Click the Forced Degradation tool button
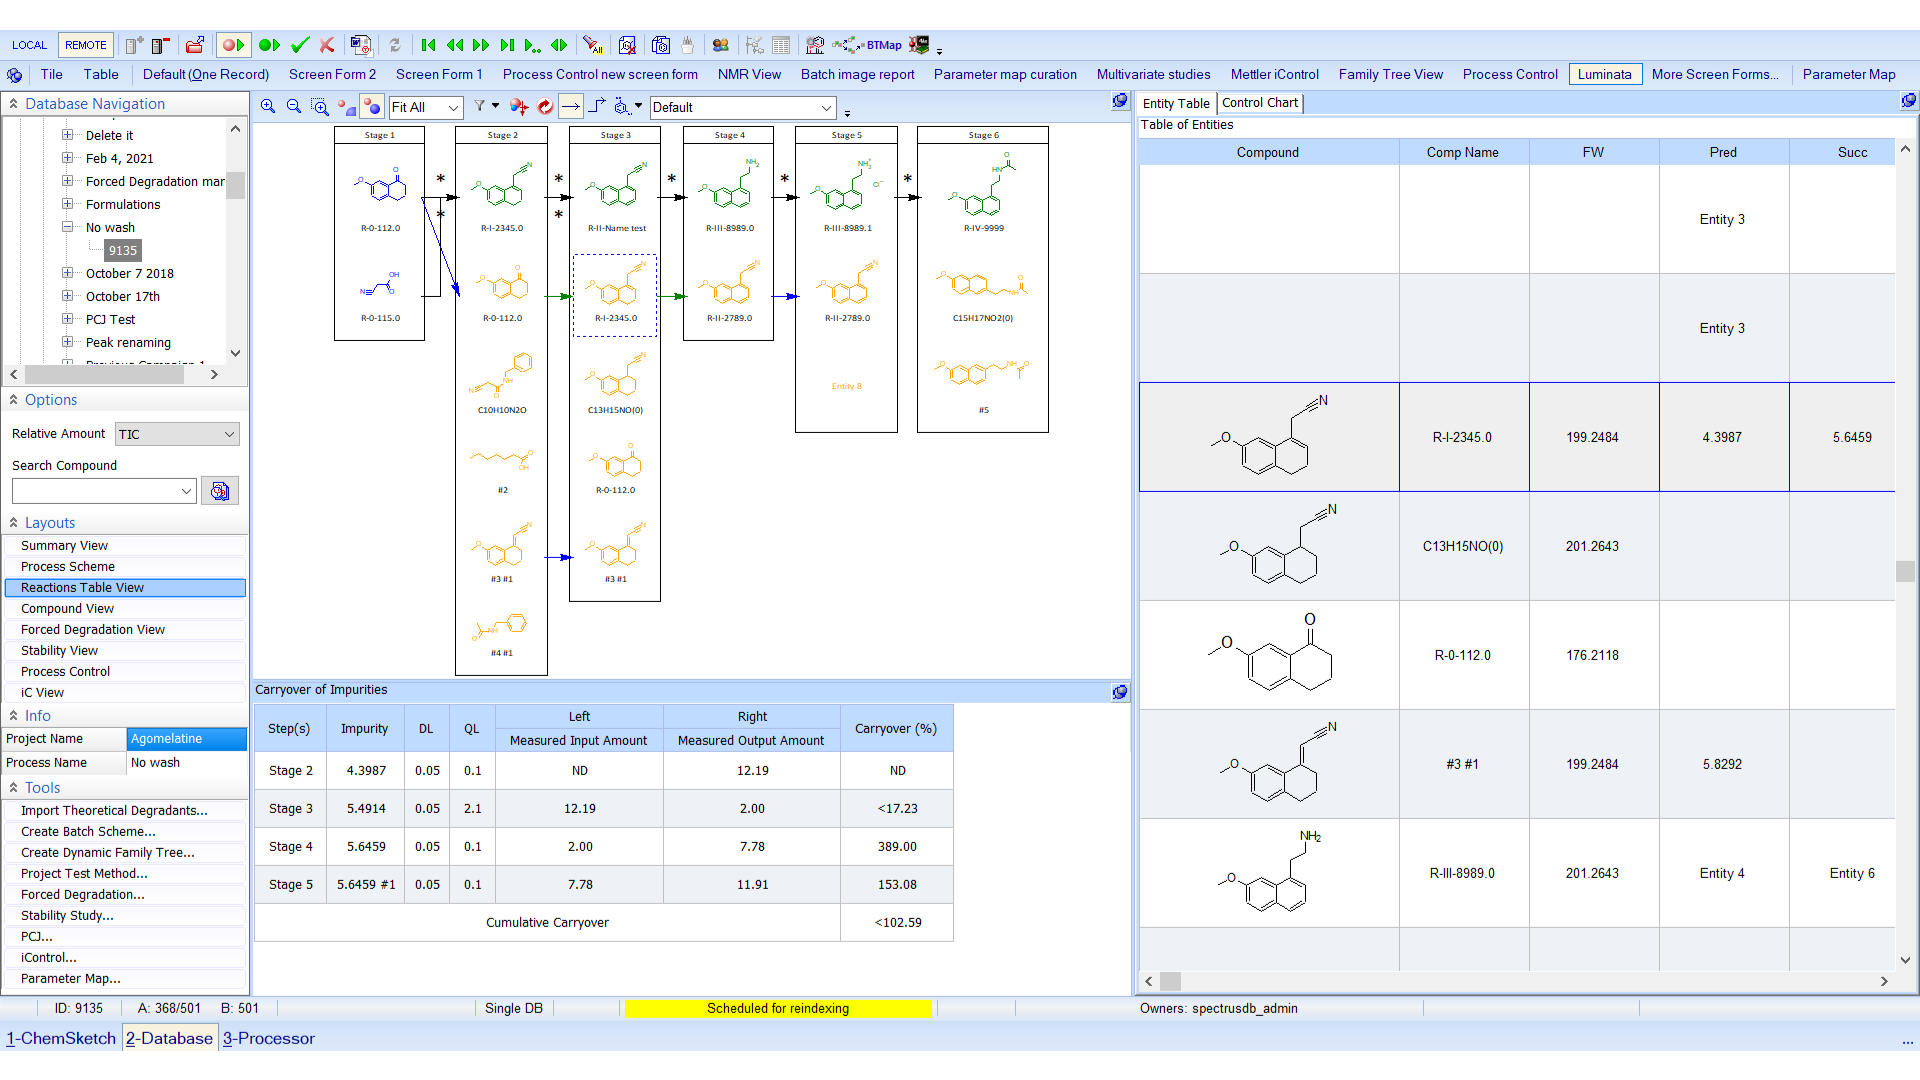 tap(82, 894)
